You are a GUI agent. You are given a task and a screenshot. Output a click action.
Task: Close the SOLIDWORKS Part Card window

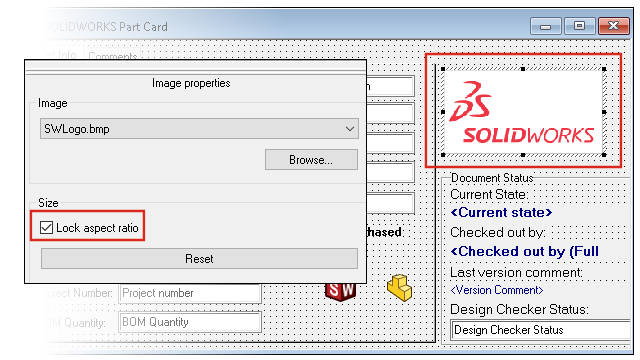[x=613, y=26]
